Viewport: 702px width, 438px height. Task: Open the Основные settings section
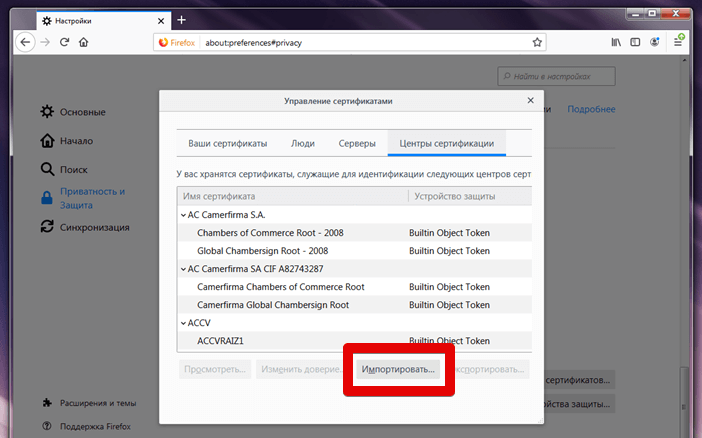click(73, 112)
